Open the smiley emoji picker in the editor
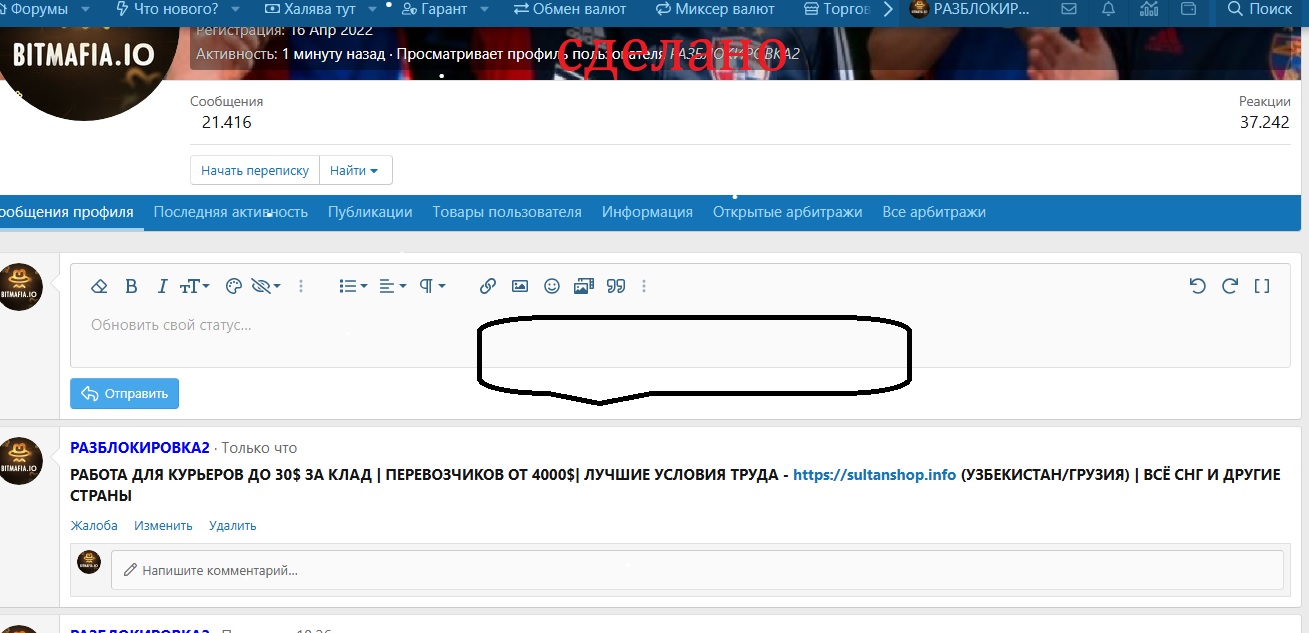This screenshot has height=633, width=1309. 552,286
